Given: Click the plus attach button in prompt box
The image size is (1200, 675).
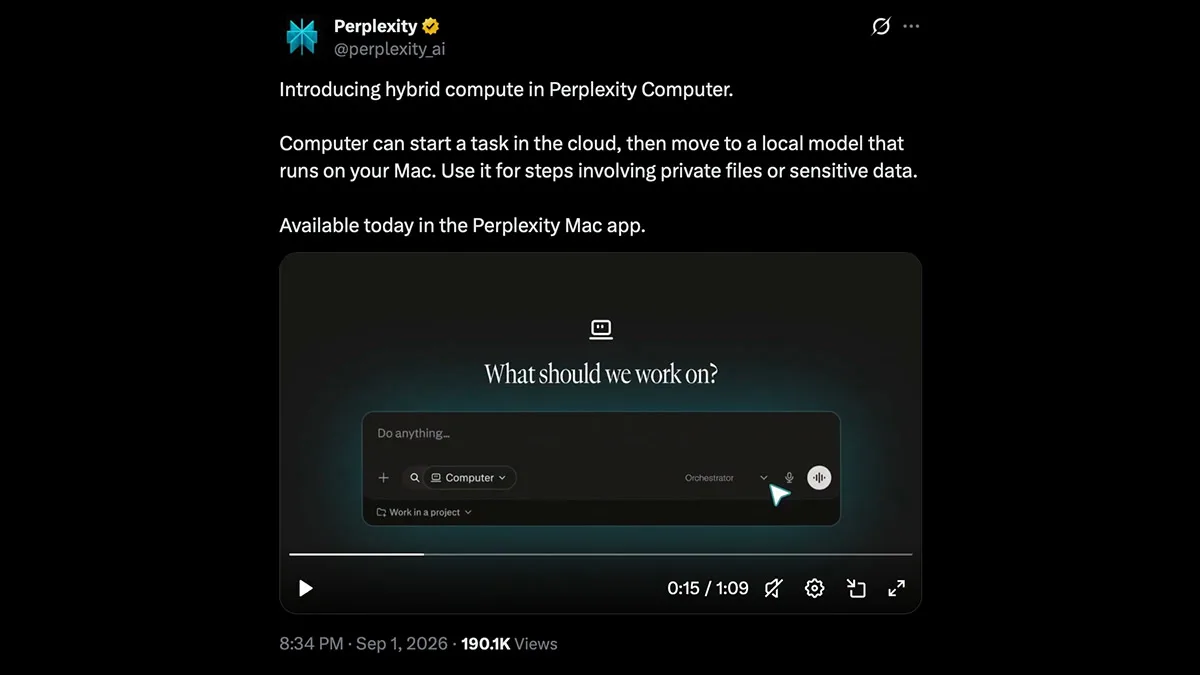Looking at the screenshot, I should (383, 478).
